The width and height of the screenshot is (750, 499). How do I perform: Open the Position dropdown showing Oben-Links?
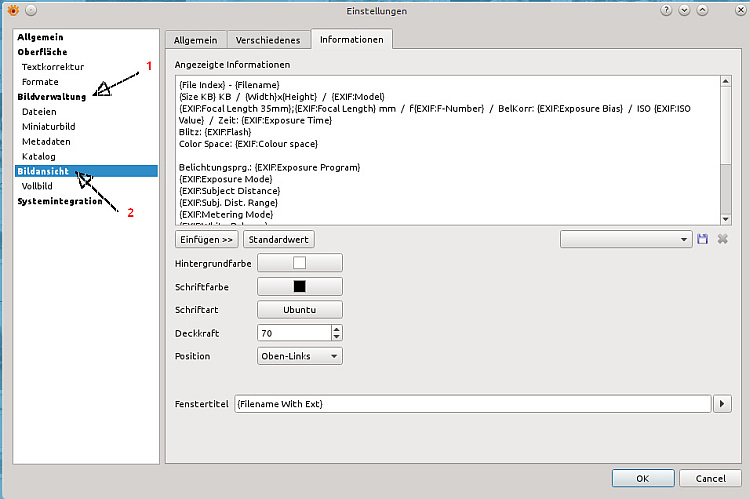point(300,356)
